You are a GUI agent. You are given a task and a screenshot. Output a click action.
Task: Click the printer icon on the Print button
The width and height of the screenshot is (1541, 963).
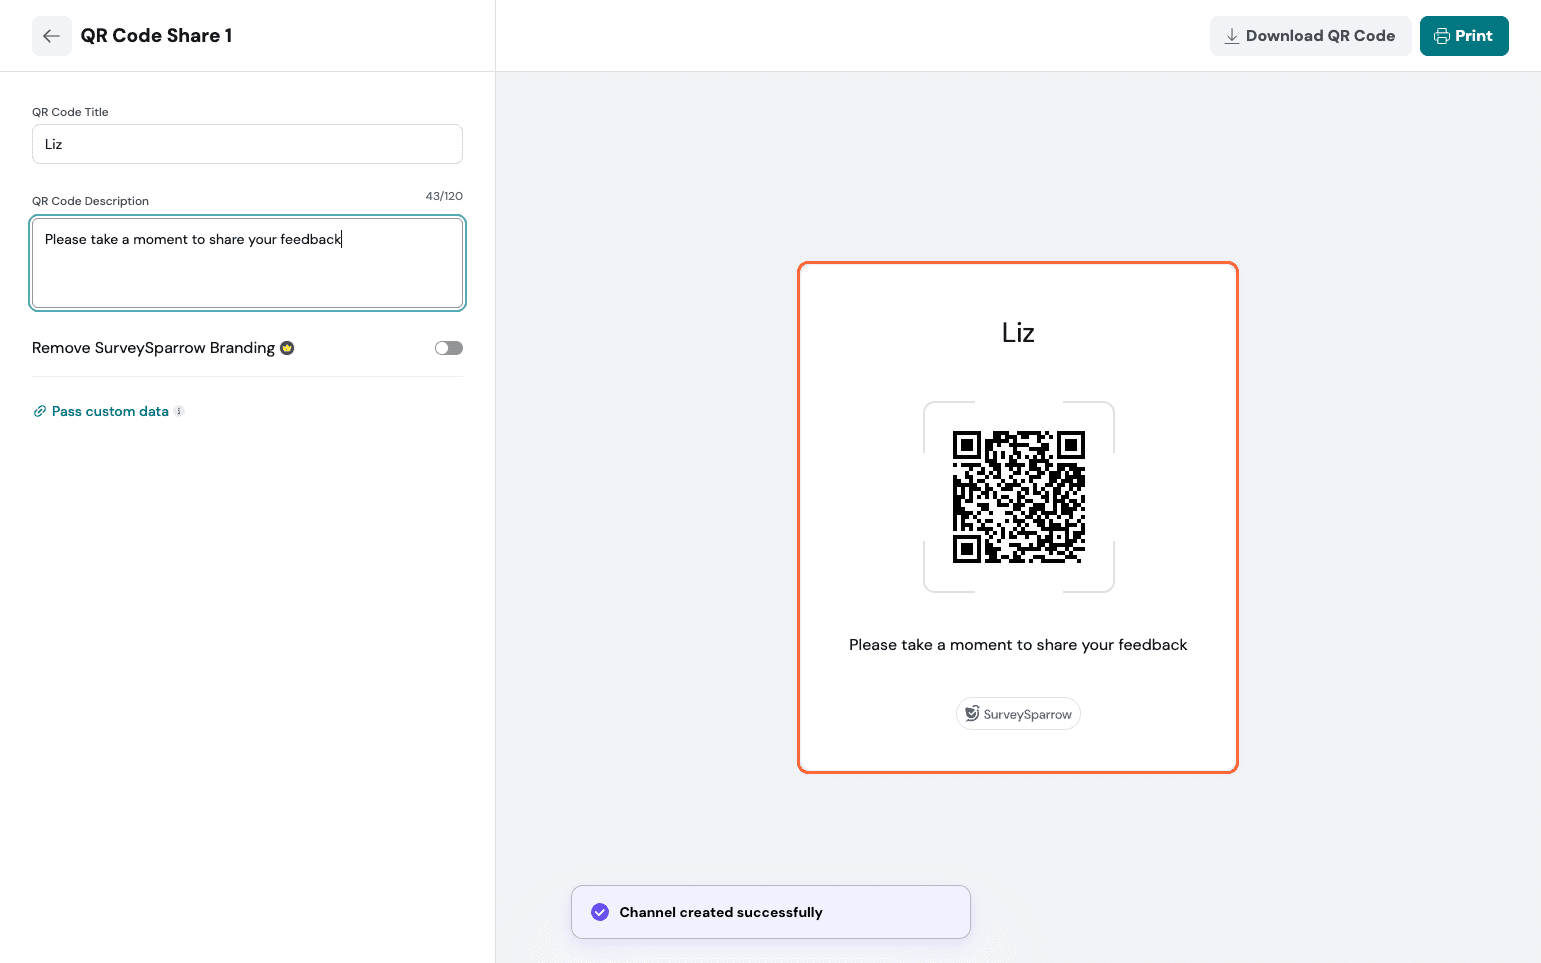[x=1441, y=36]
